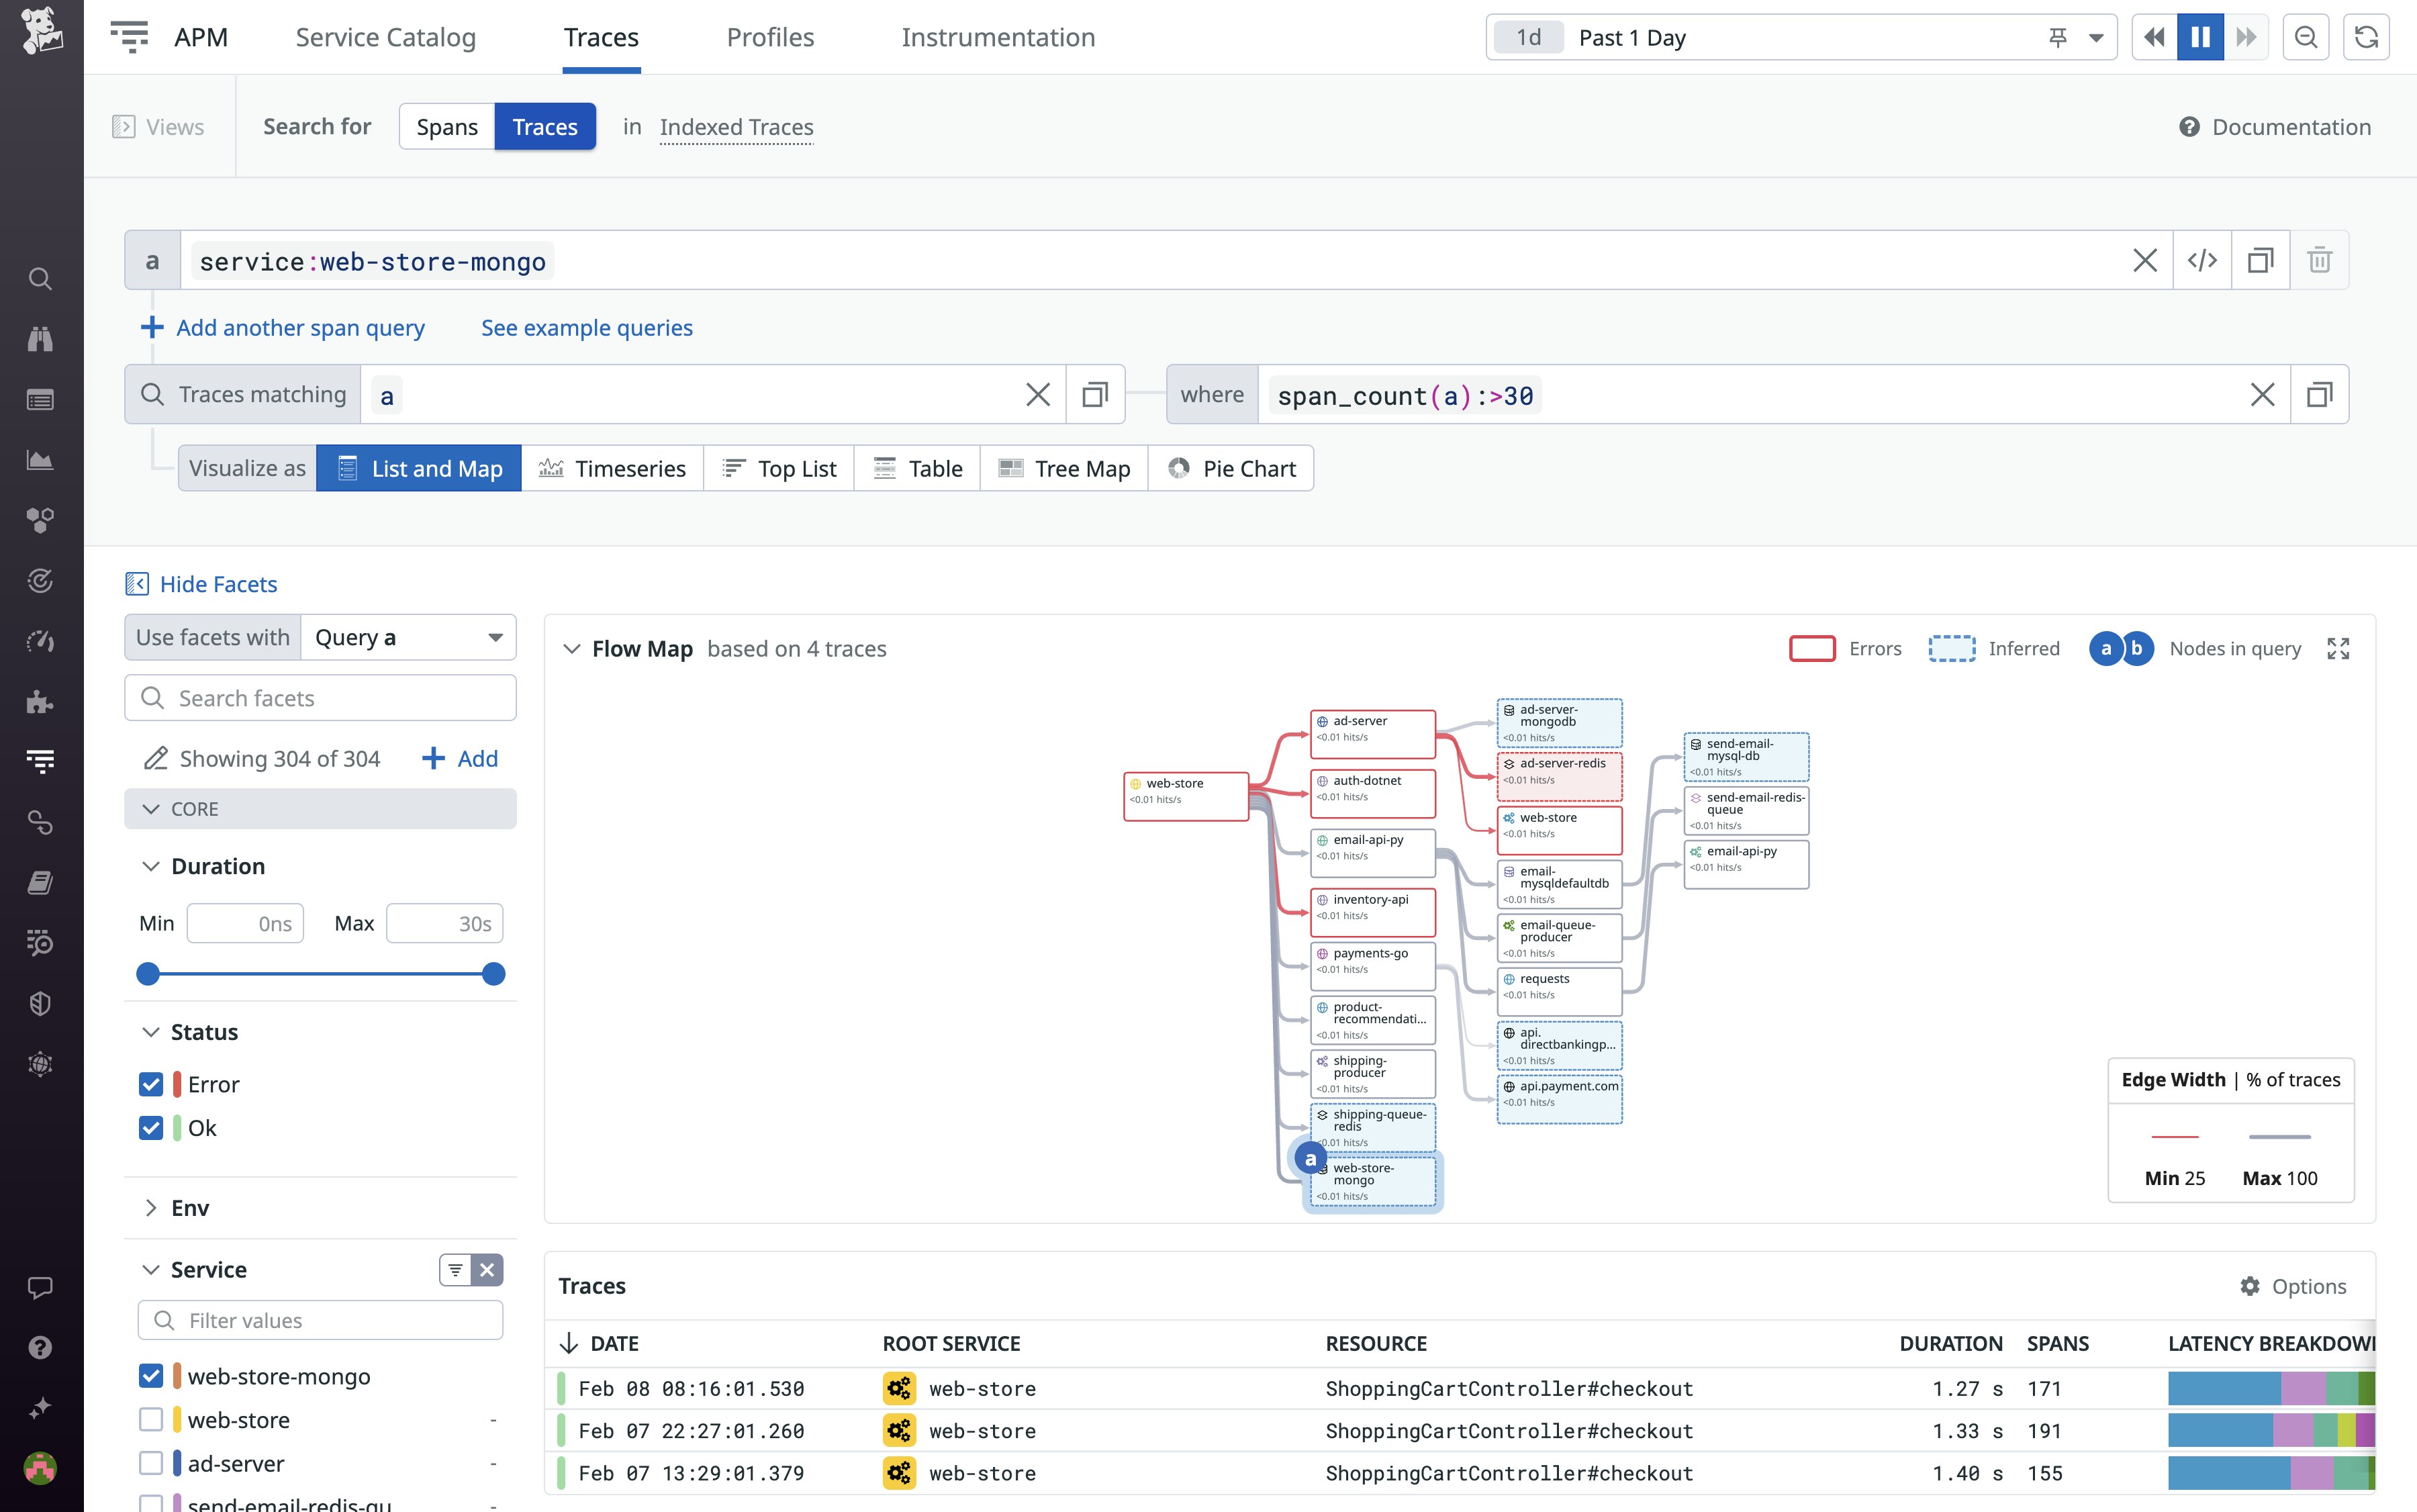The width and height of the screenshot is (2417, 1512).
Task: Expand the Flow Map to fullscreen
Action: pyautogui.click(x=2338, y=649)
